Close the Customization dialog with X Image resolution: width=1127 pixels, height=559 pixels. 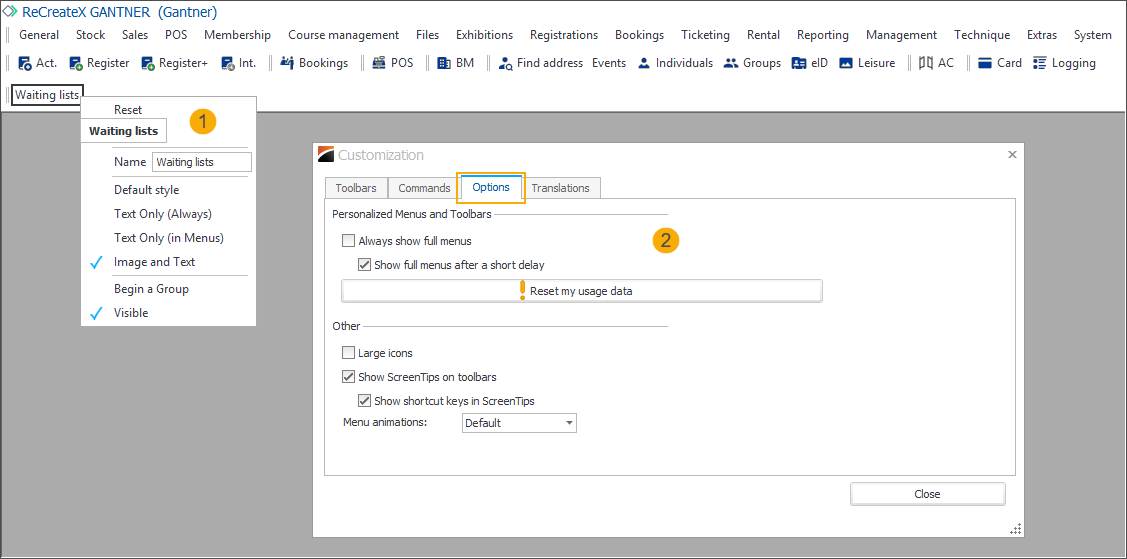pyautogui.click(x=1012, y=154)
